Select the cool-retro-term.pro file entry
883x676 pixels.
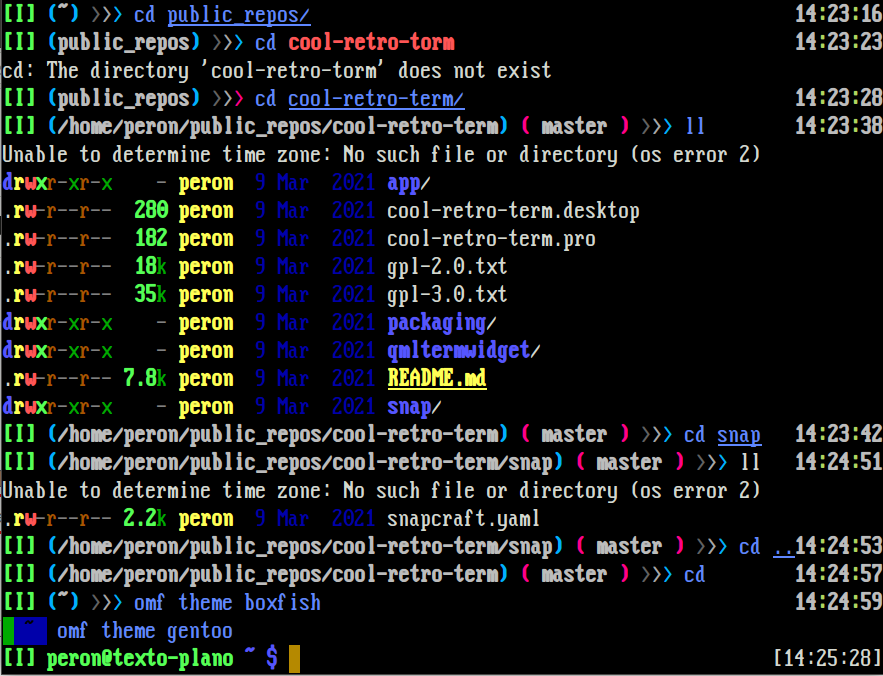(x=491, y=239)
